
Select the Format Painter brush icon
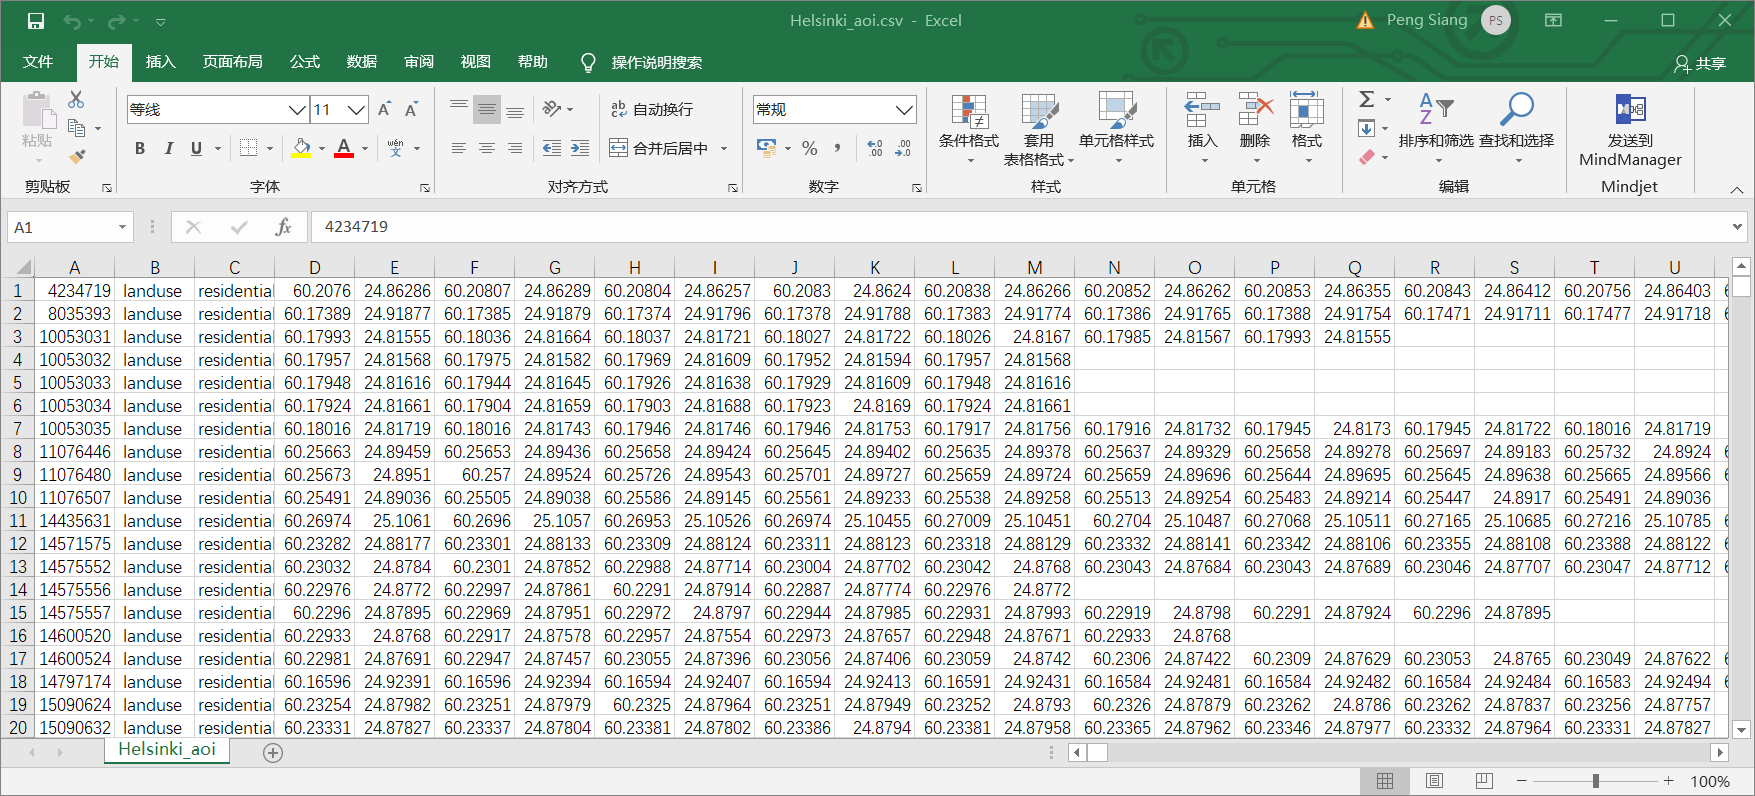tap(76, 156)
